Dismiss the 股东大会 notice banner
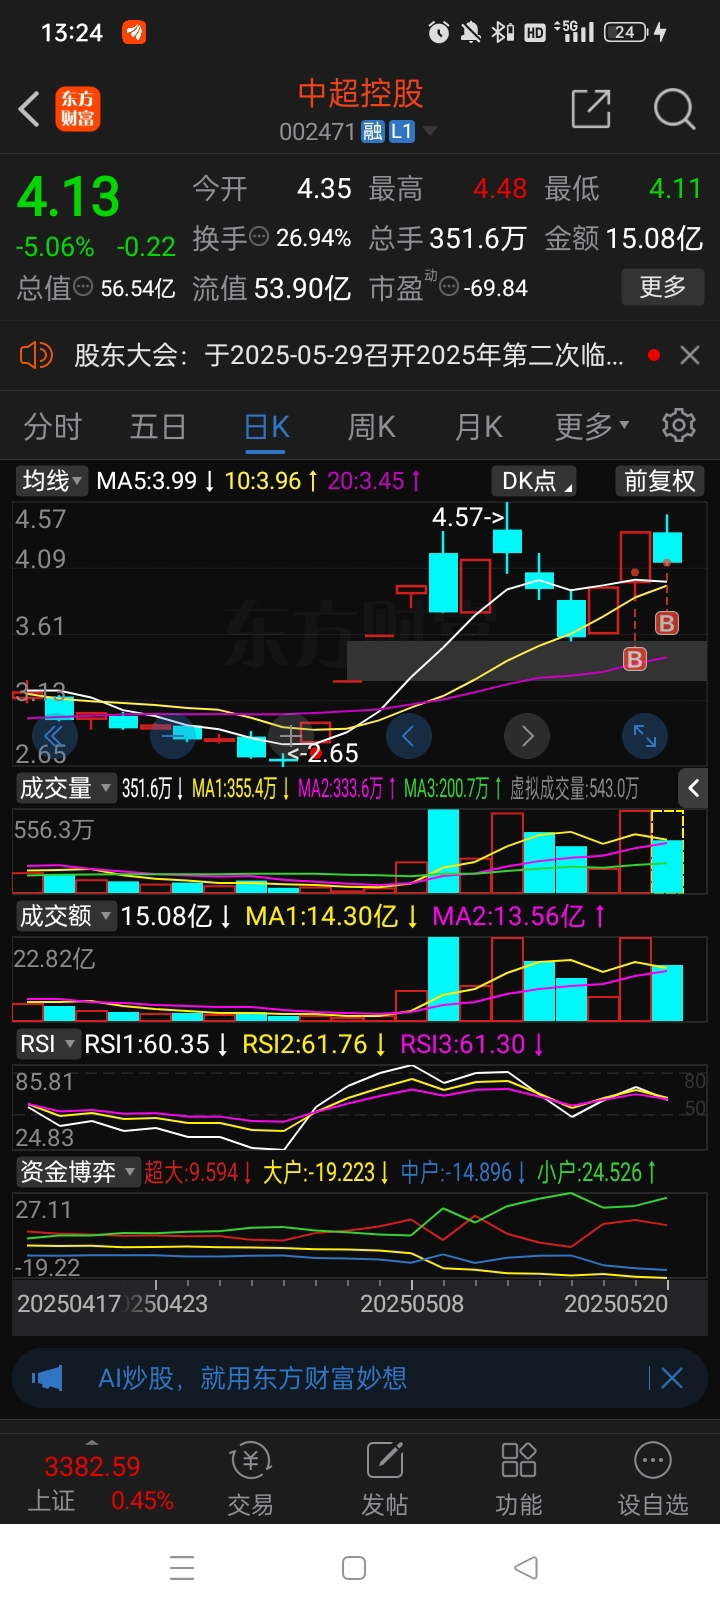 (x=689, y=355)
